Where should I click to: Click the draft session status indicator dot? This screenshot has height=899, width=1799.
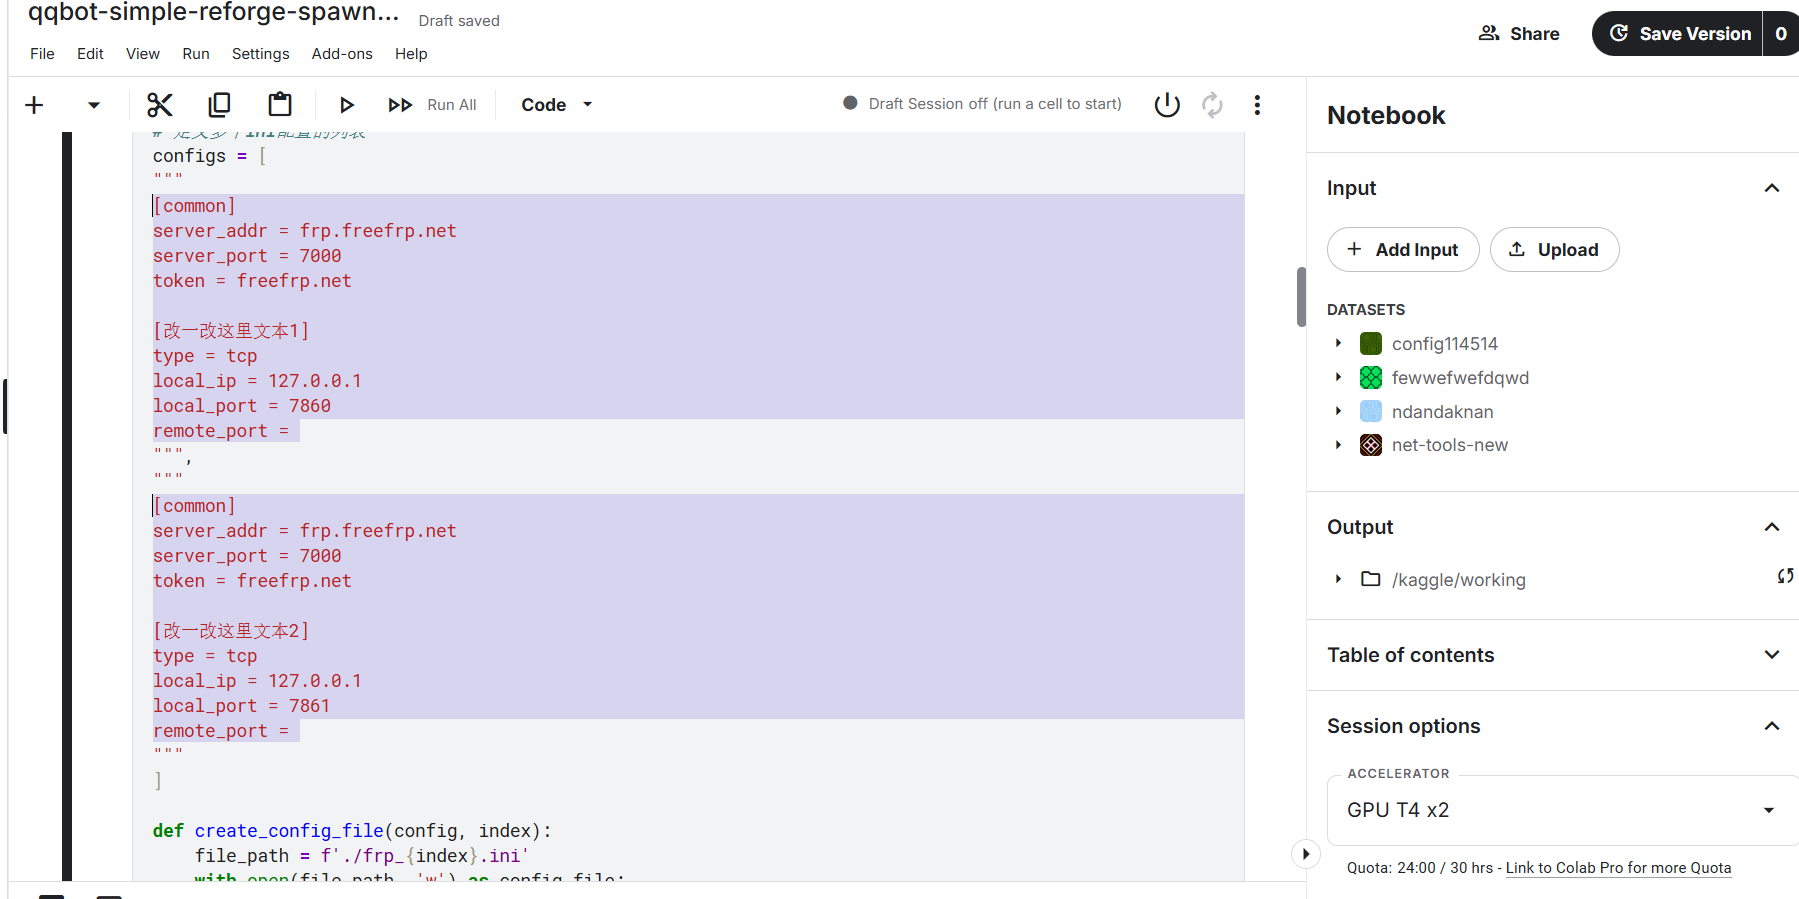tap(850, 103)
